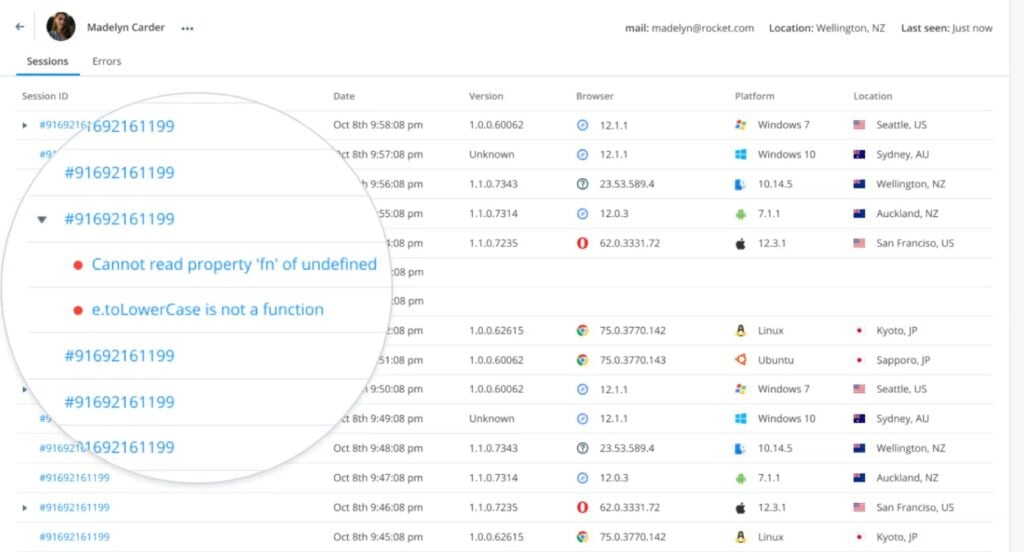Click Windows 10 icon in 9:49:08 pm row
The image size is (1024, 552).
(741, 419)
